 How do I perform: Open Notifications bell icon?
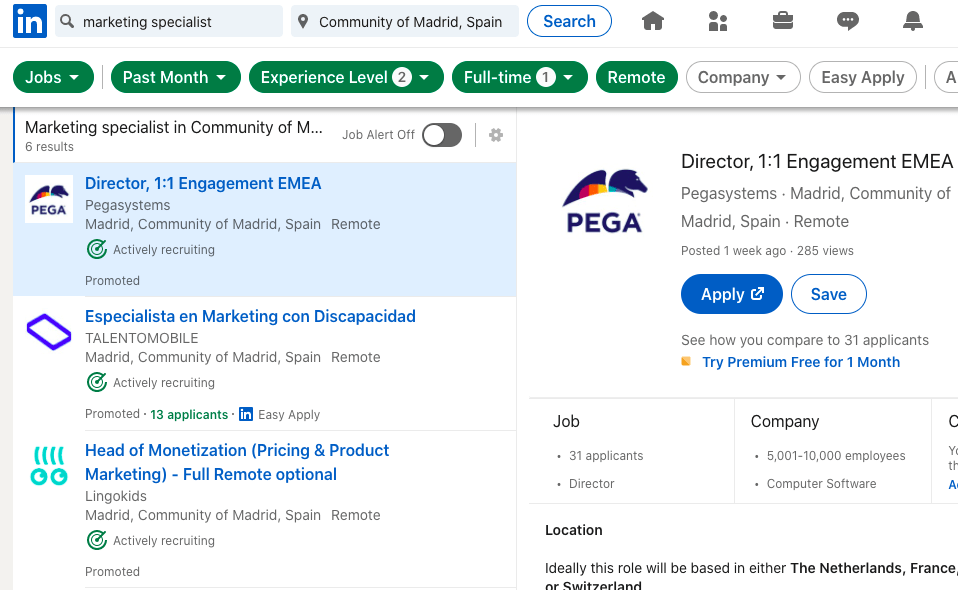tap(912, 21)
